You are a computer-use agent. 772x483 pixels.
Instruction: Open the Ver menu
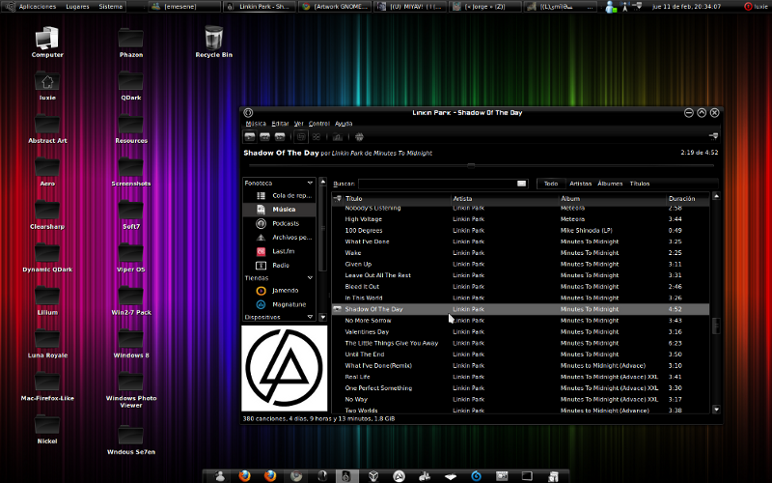coord(299,124)
